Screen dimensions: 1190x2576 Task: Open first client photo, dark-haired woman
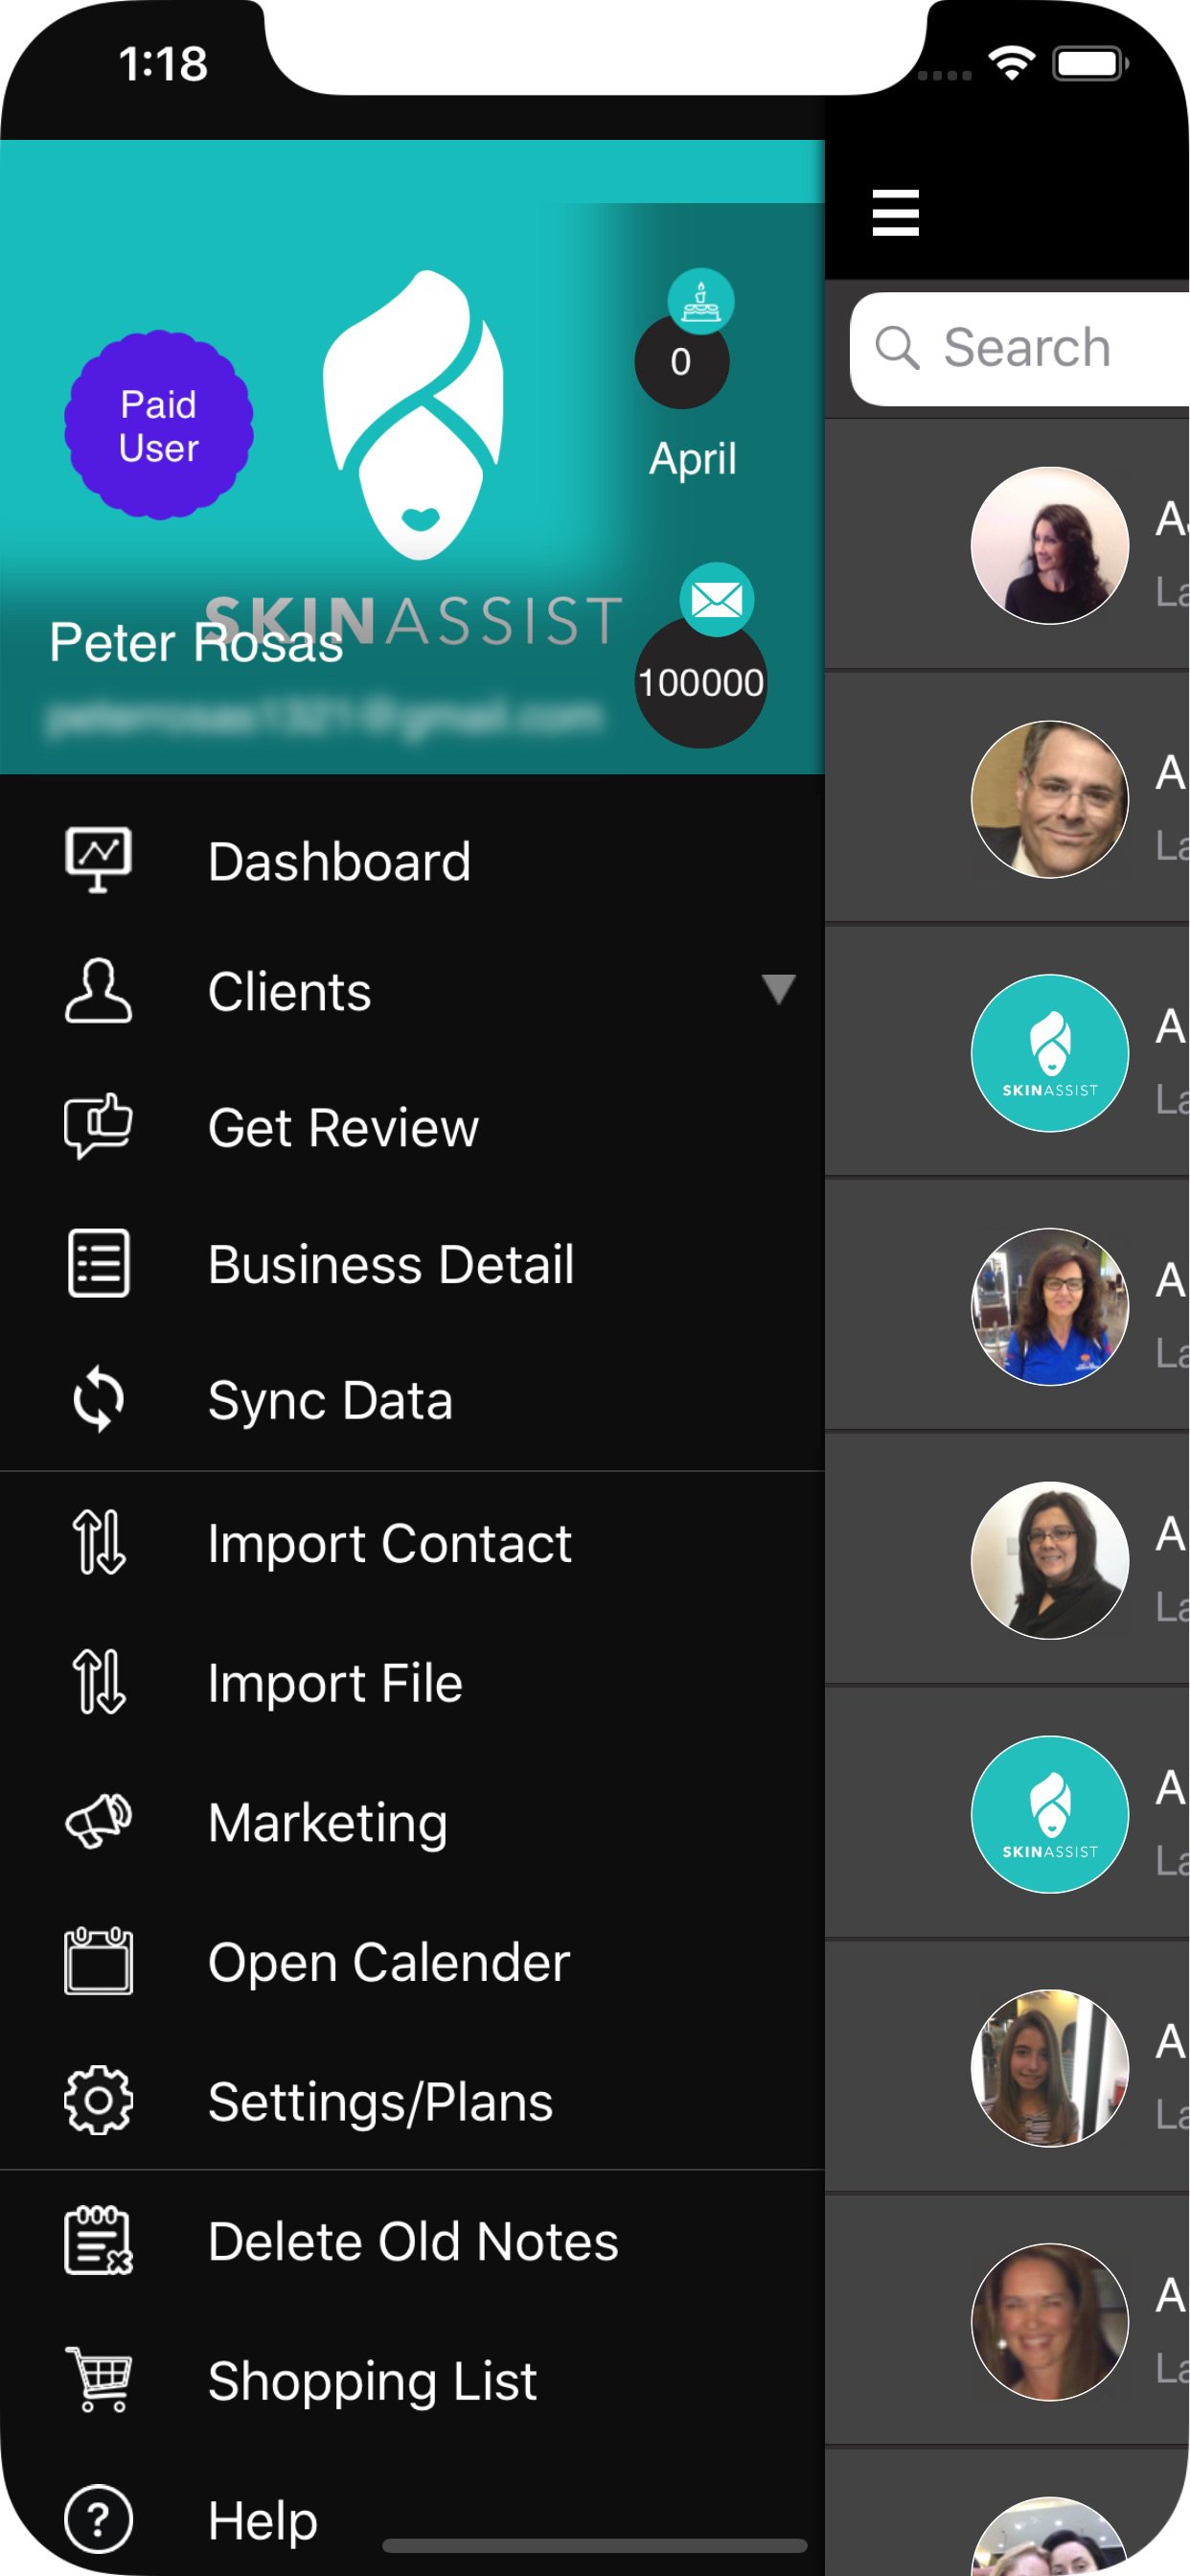[1049, 545]
